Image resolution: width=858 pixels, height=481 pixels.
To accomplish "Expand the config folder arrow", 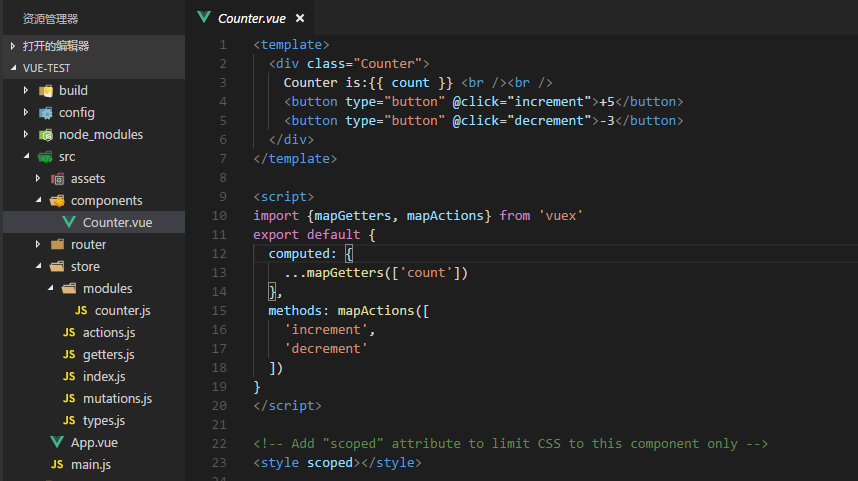I will click(x=25, y=112).
